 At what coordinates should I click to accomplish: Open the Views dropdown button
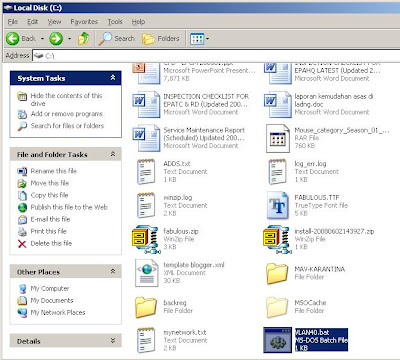coord(199,39)
